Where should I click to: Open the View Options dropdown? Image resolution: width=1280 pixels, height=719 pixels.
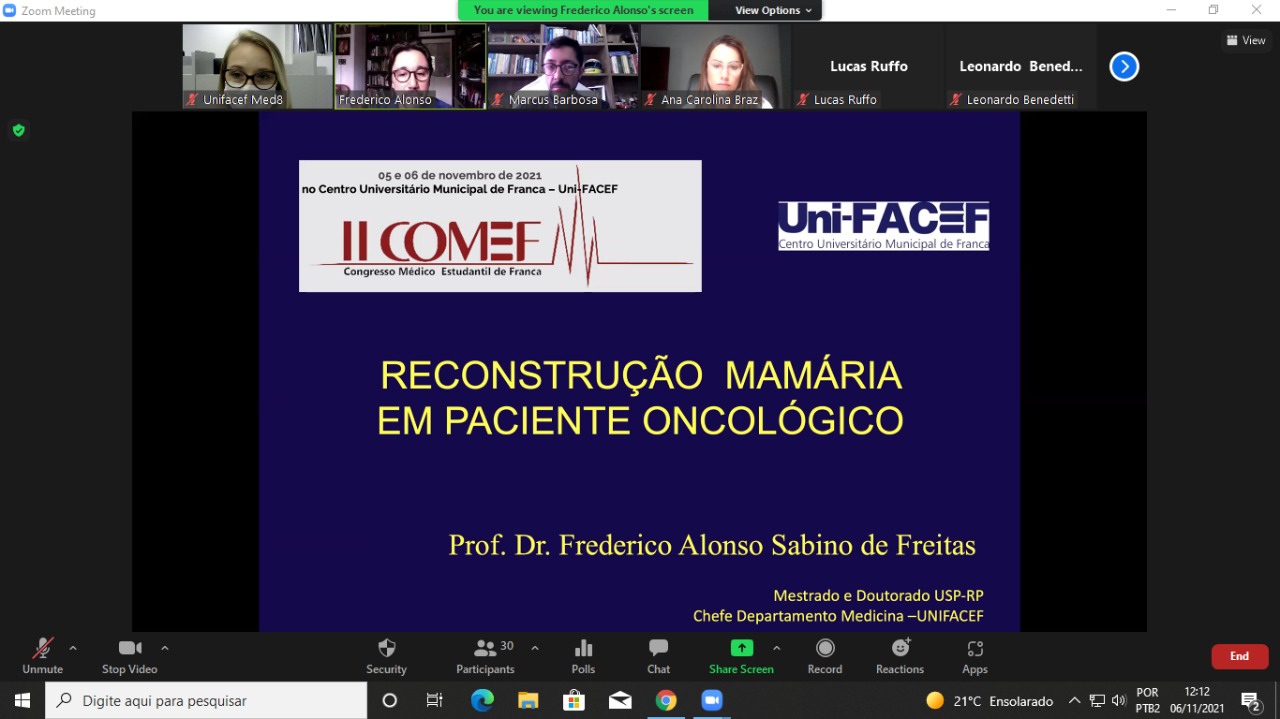click(773, 10)
